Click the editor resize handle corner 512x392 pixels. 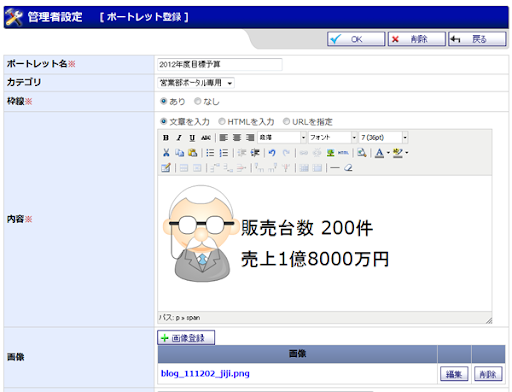coord(489,320)
